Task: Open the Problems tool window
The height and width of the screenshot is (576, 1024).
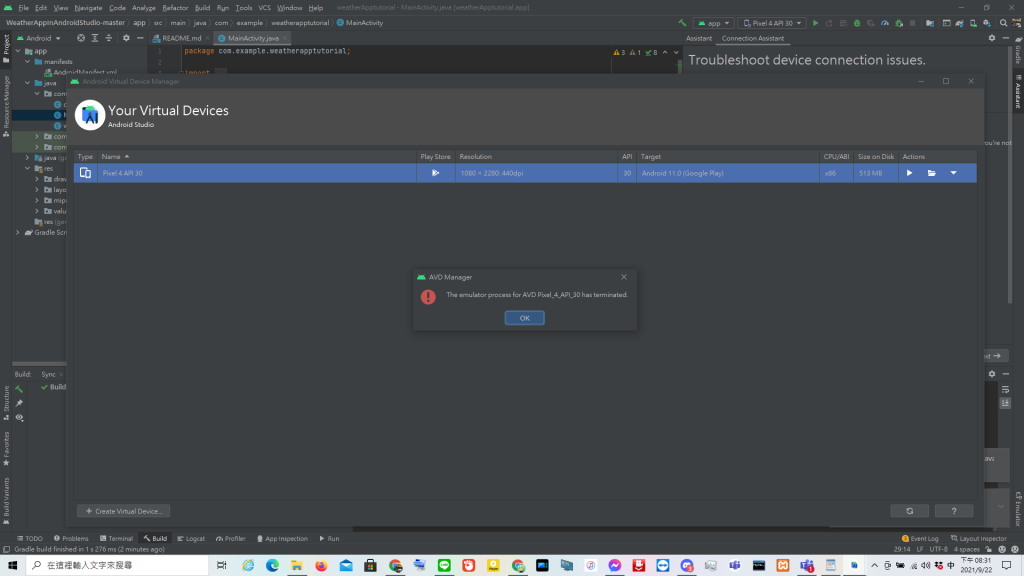Action: [71, 539]
